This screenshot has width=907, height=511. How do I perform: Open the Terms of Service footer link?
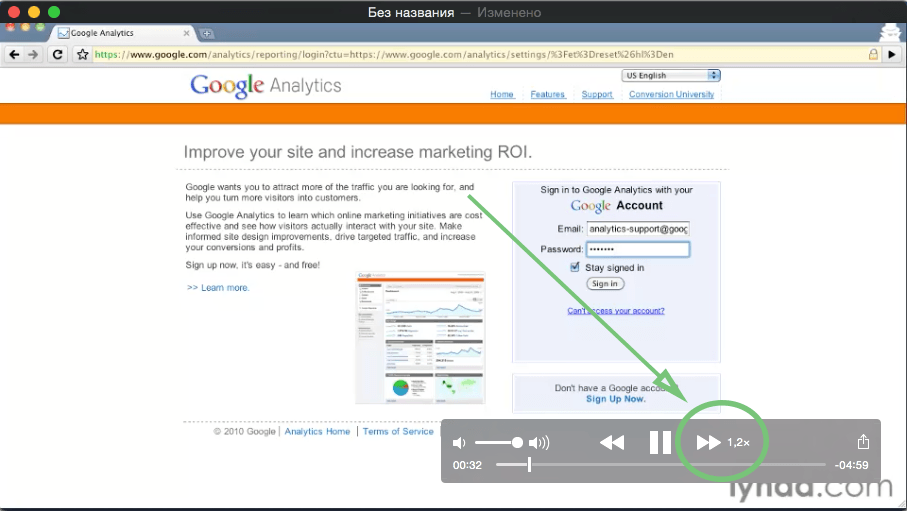tap(398, 431)
